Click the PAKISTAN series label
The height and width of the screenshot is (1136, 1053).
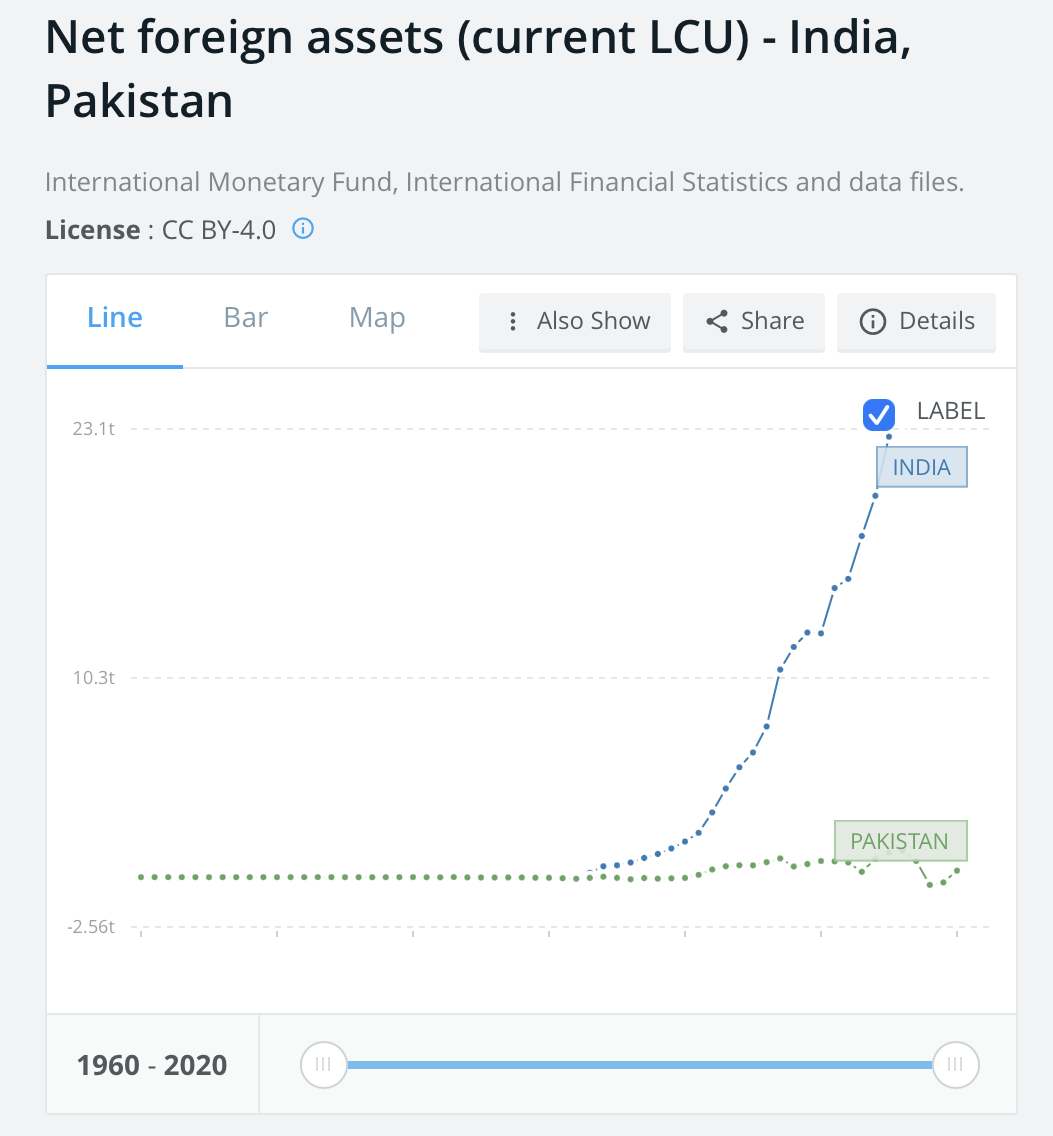(900, 841)
